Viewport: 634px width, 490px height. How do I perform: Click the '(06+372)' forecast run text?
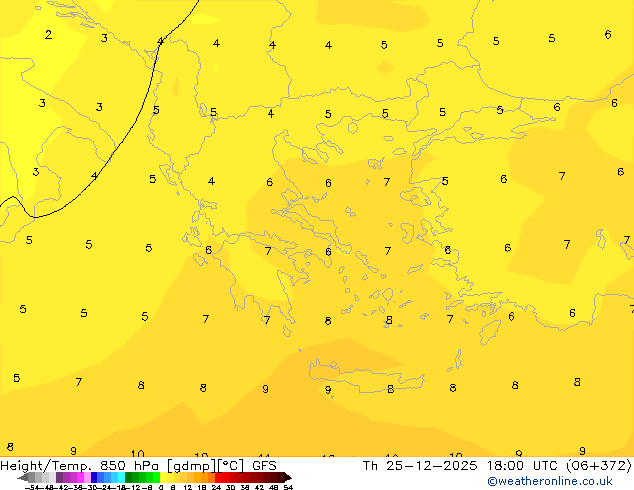coord(599,466)
